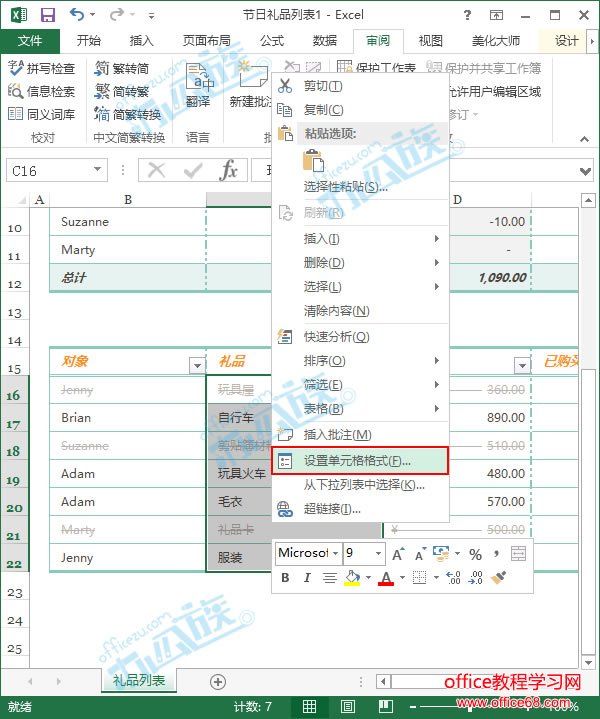
Task: Apply Comma Style from mini toolbar
Action: [x=496, y=554]
